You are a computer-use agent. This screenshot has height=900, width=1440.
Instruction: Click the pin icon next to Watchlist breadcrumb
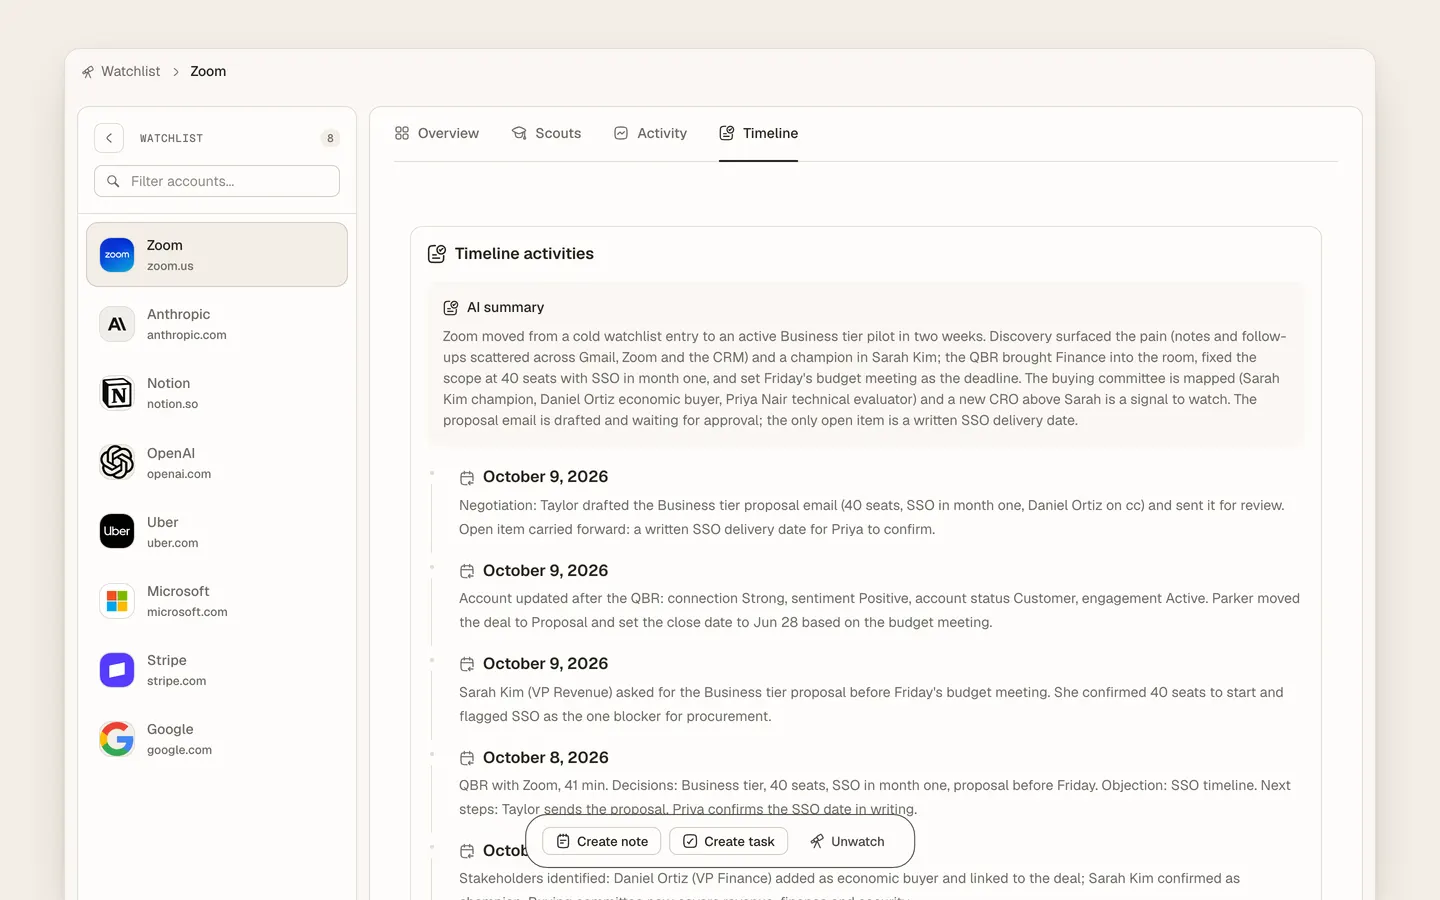click(88, 72)
